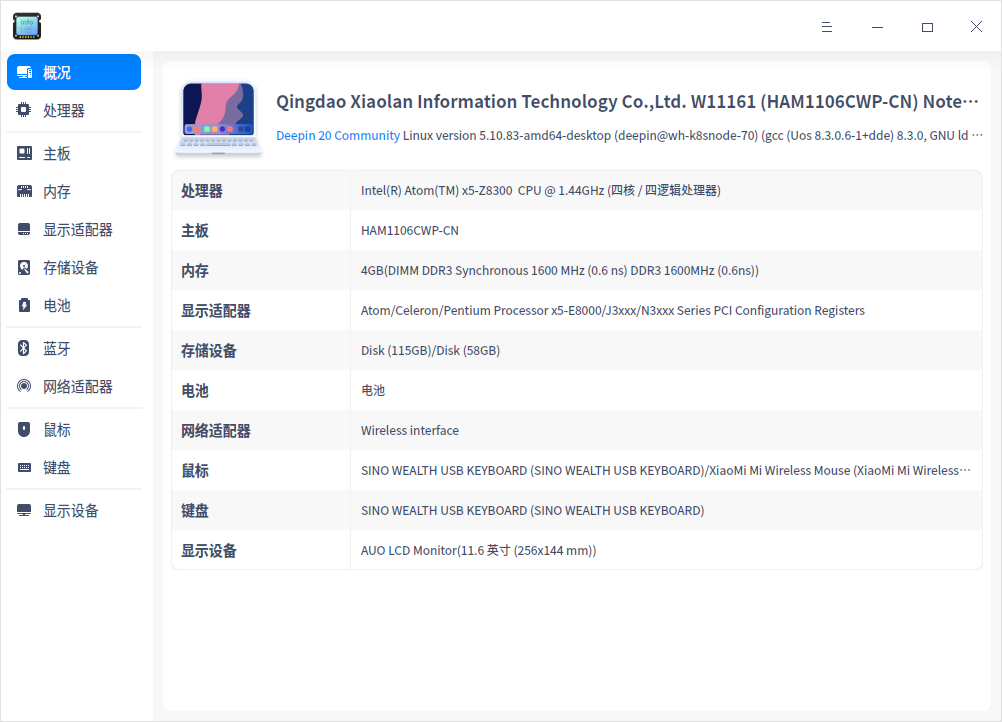Select the 4GB DDR3 memory value
The width and height of the screenshot is (1002, 722).
(560, 270)
